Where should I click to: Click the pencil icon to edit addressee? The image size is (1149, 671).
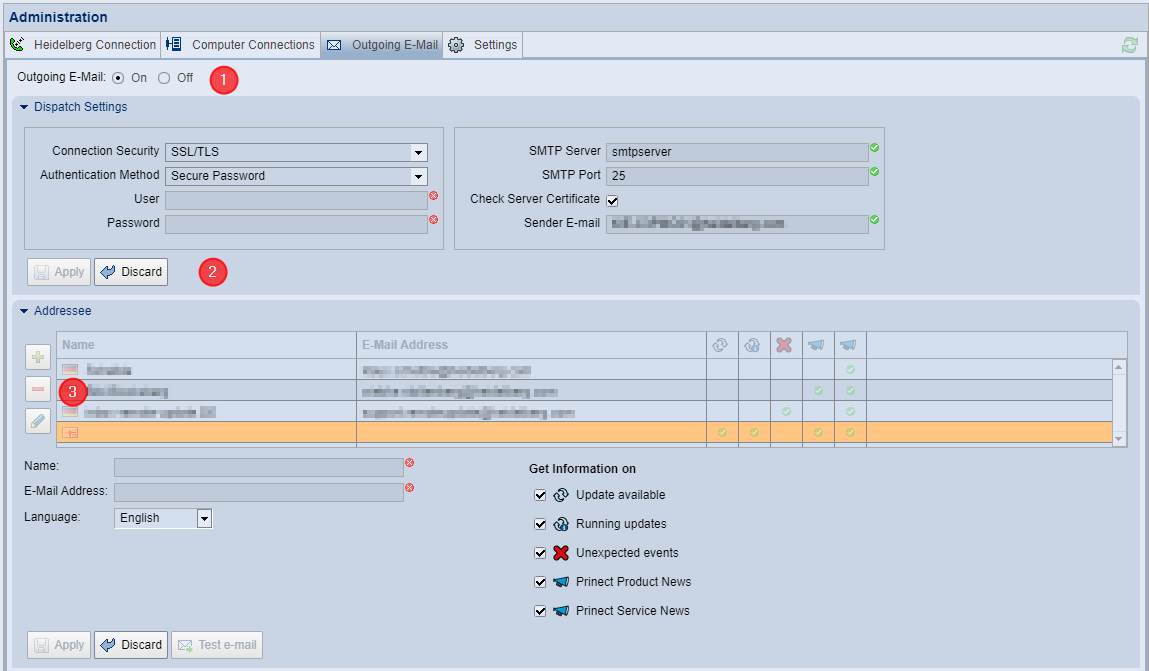38,421
